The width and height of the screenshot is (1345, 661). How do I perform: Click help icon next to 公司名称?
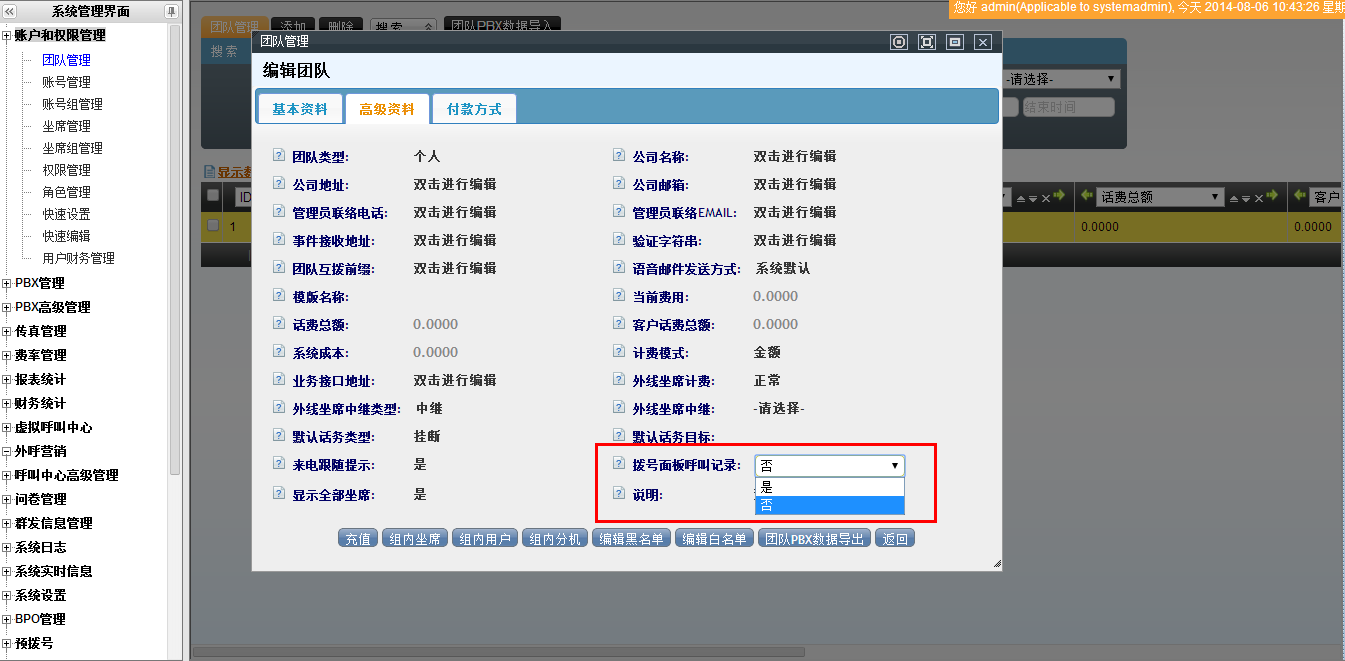click(618, 156)
